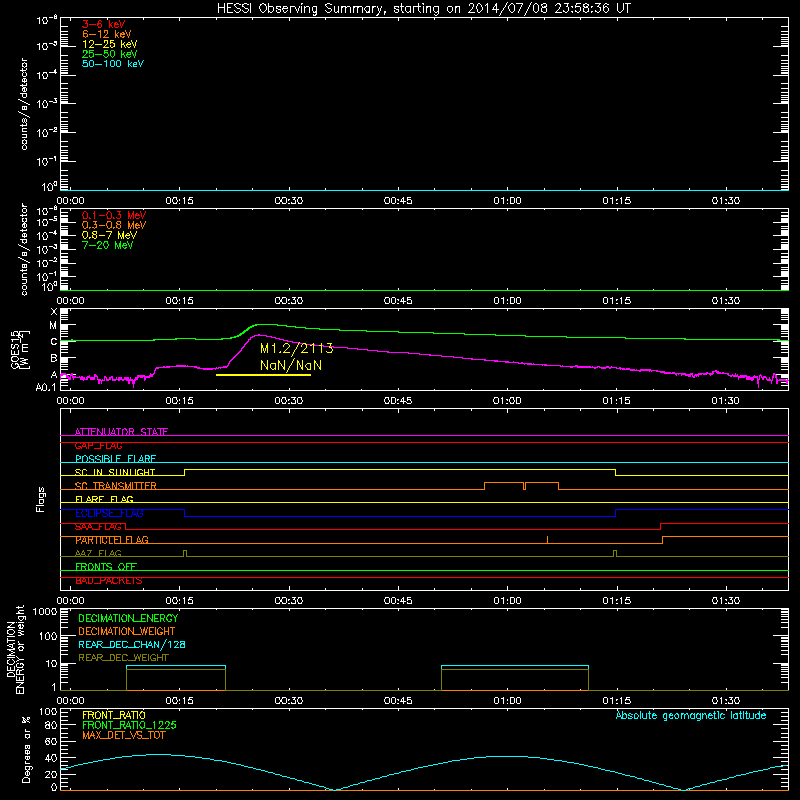Viewport: 800px width, 800px height.
Task: Click the 01:30 tick label under the decimation panel
Action: [726, 701]
